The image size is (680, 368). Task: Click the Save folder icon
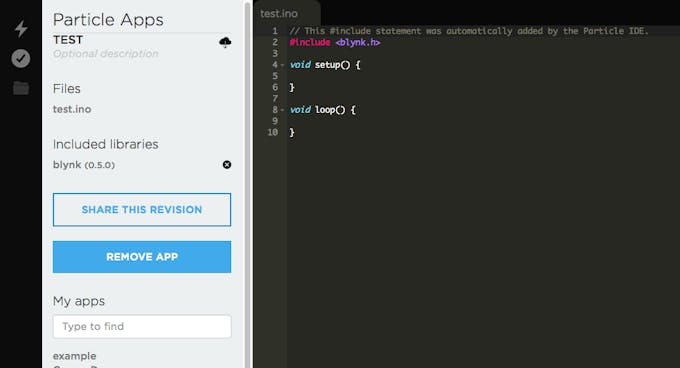pyautogui.click(x=21, y=88)
